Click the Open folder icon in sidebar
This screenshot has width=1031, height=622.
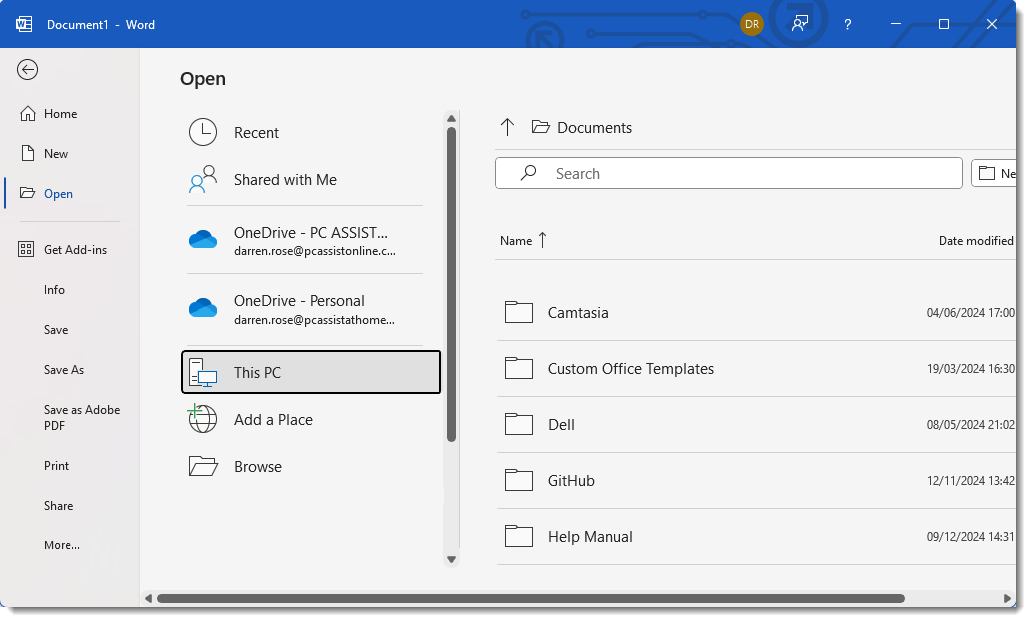[28, 193]
